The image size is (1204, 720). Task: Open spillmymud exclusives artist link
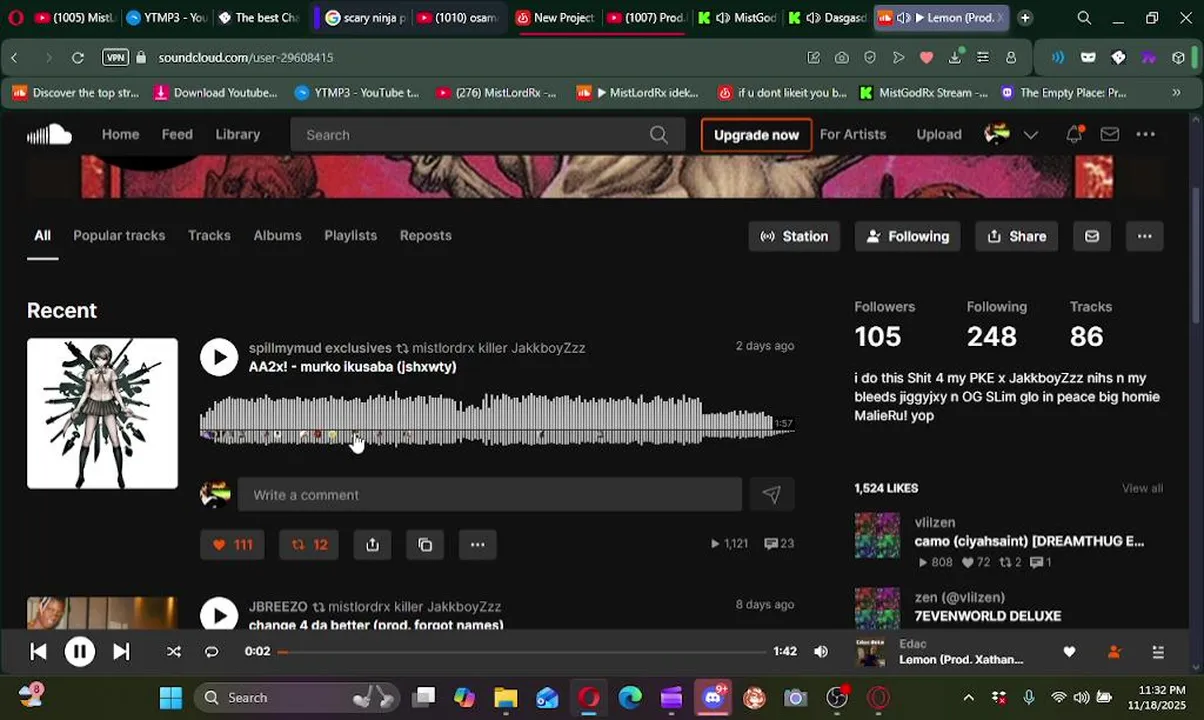(320, 348)
